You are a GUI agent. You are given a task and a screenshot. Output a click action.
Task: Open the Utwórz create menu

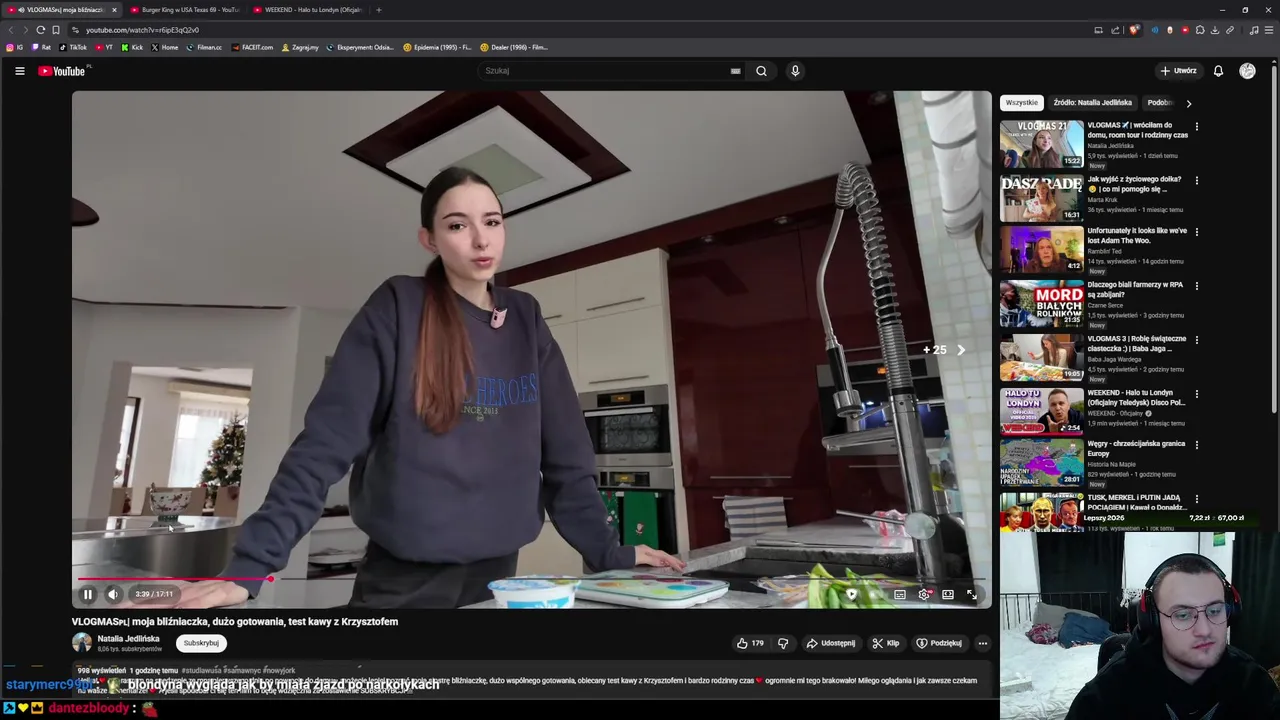[1179, 71]
